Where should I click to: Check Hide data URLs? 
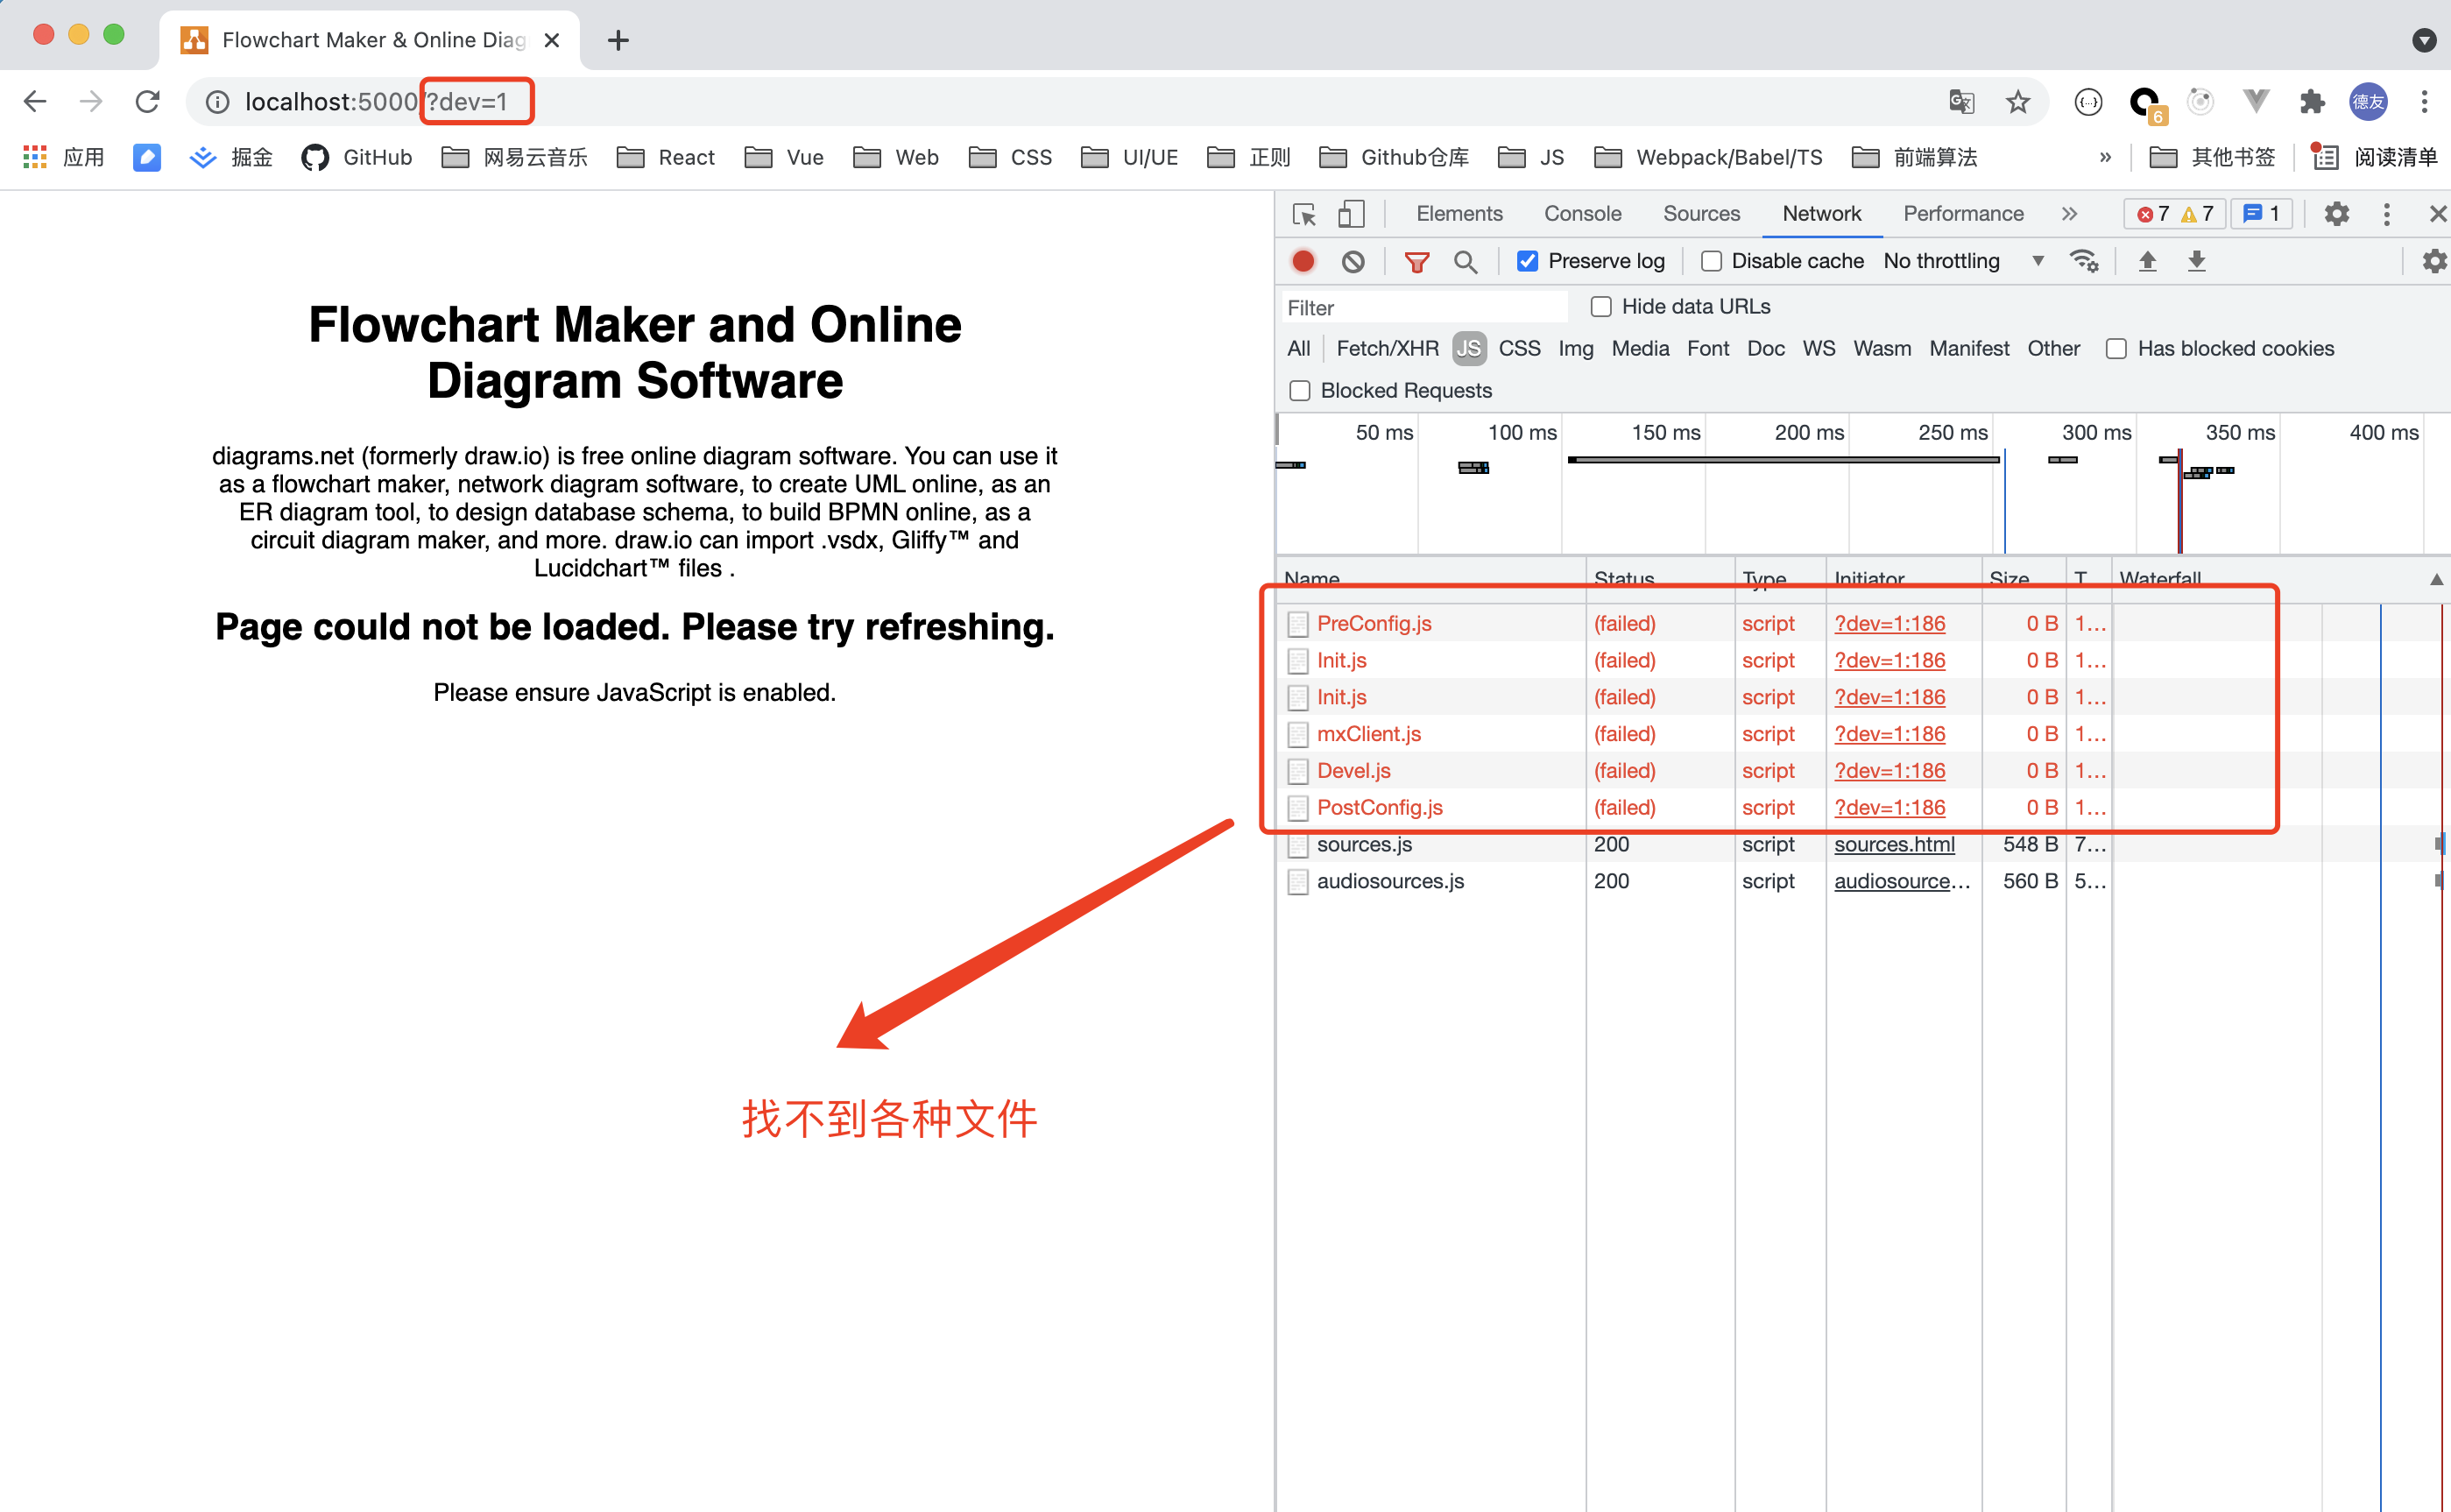point(1601,307)
